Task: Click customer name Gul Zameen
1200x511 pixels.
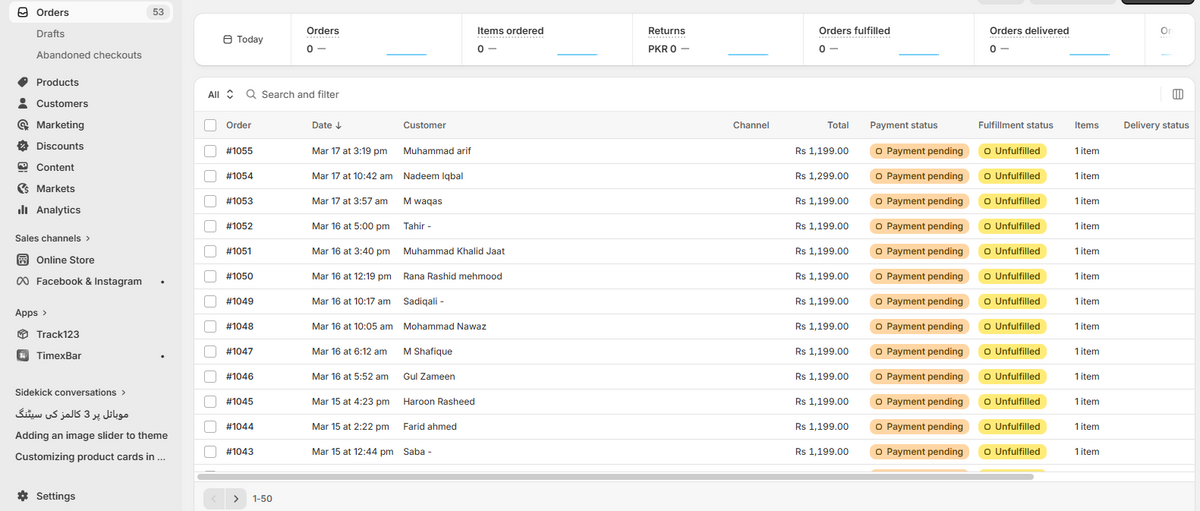Action: 429,376
